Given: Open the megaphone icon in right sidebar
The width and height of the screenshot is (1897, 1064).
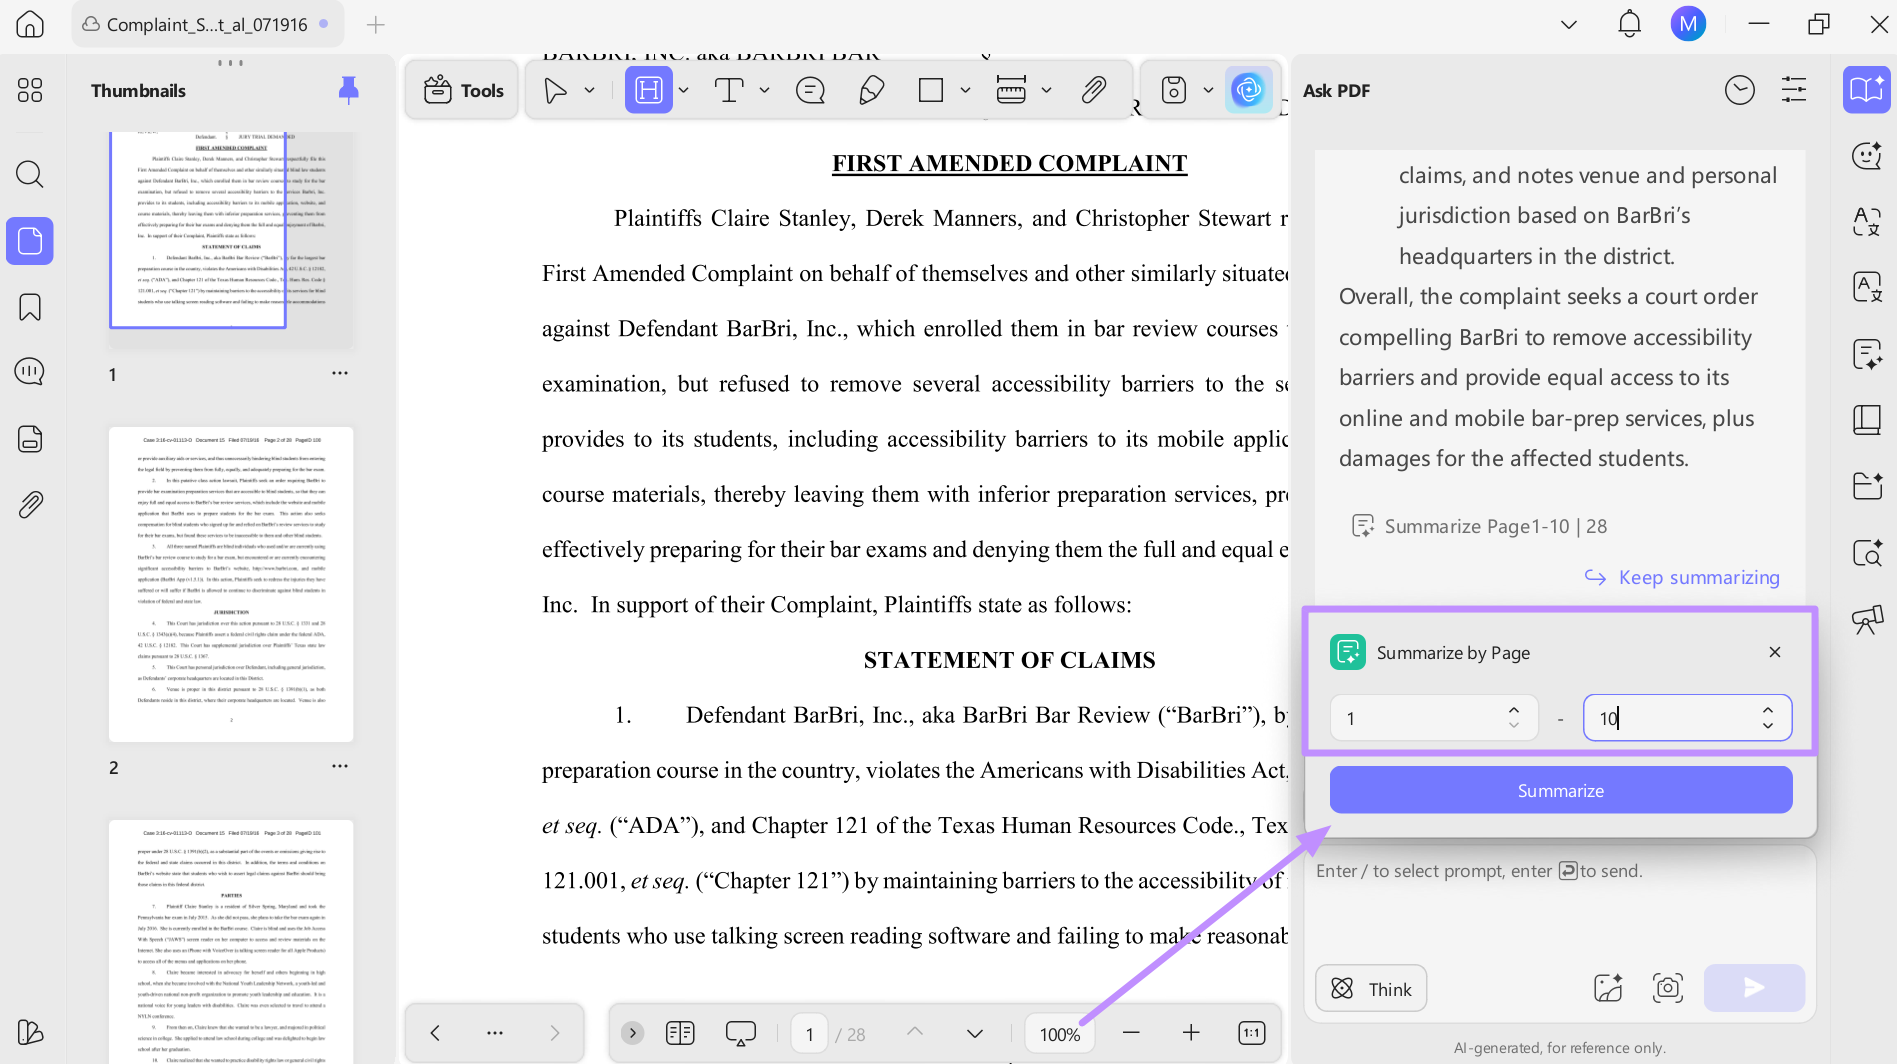Looking at the screenshot, I should pos(1866,619).
